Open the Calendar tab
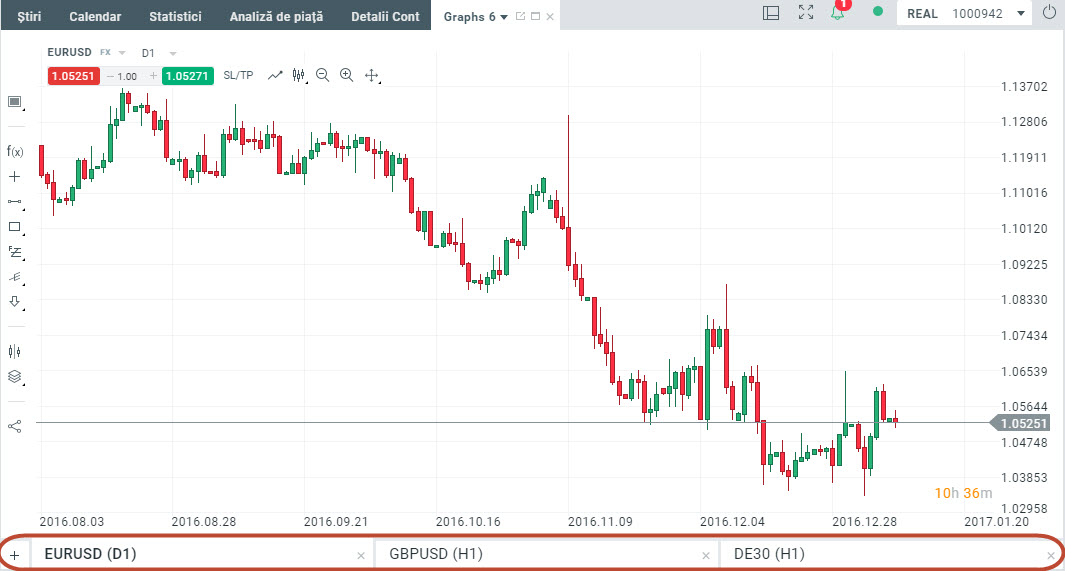Image resolution: width=1065 pixels, height=571 pixels. (95, 16)
